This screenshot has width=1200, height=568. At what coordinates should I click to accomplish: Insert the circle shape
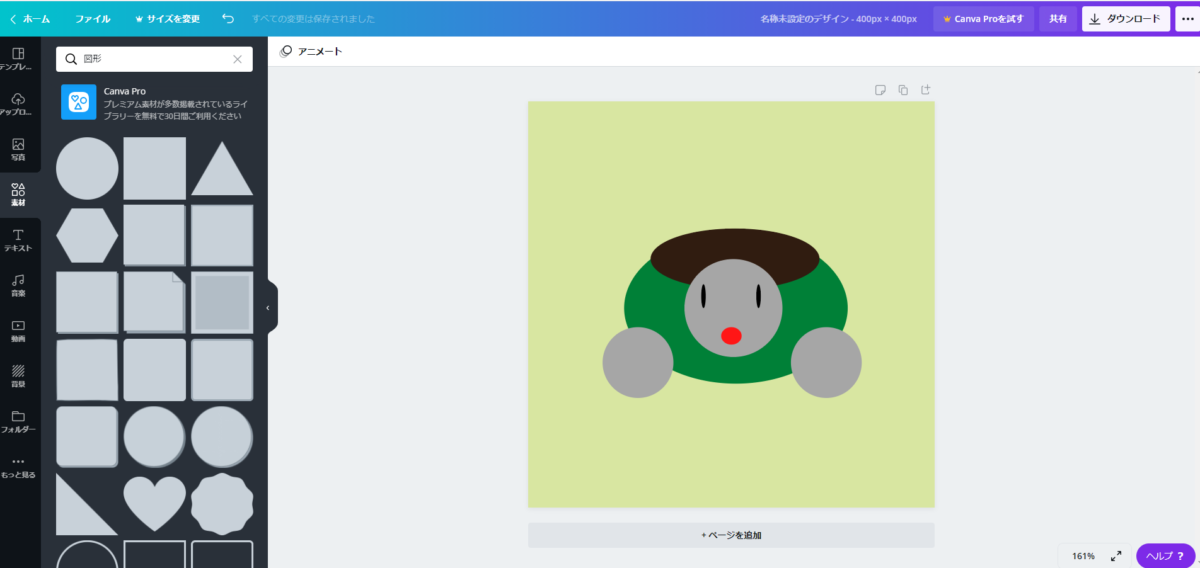(87, 168)
